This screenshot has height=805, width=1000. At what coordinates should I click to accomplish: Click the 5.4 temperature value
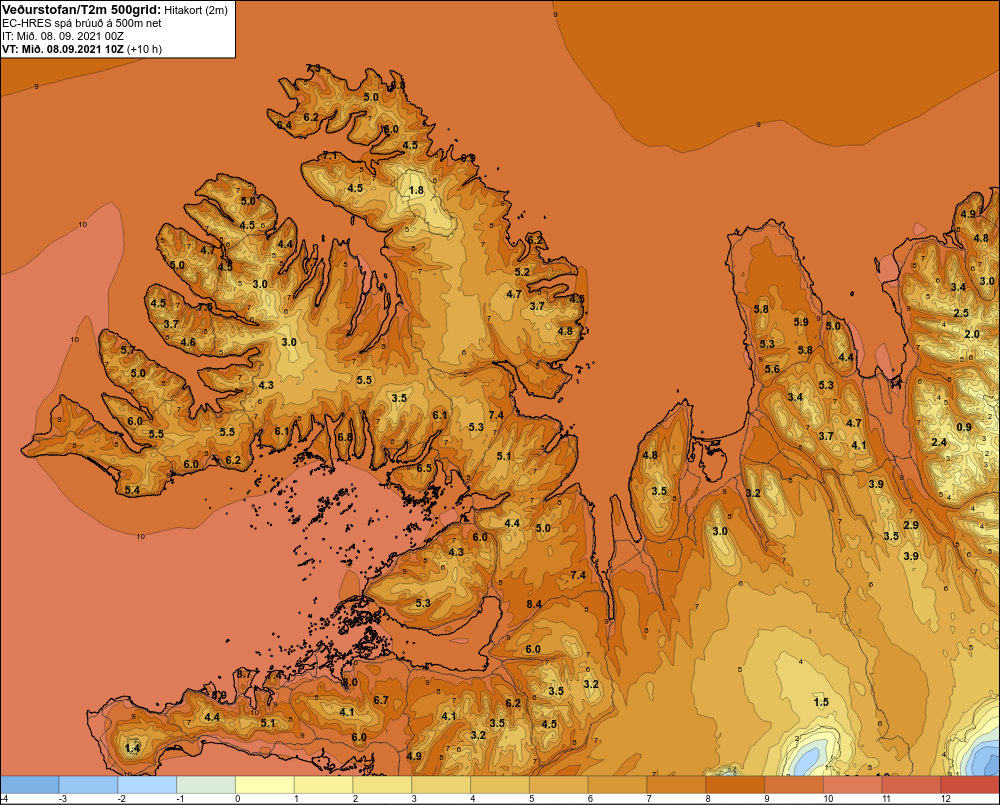132,490
